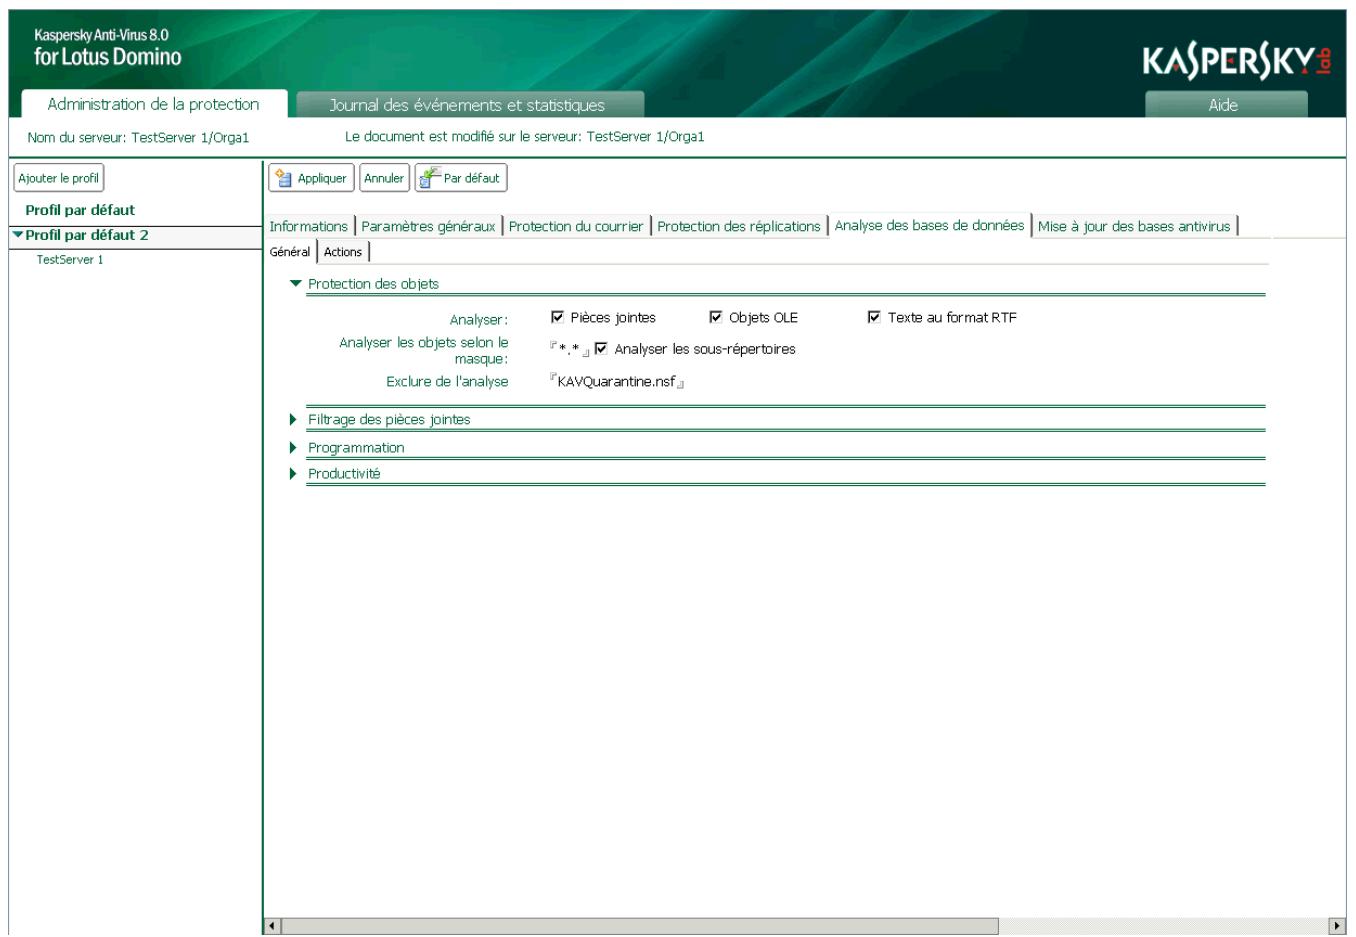Open the Informations tab
The width and height of the screenshot is (1356, 937).
click(309, 226)
